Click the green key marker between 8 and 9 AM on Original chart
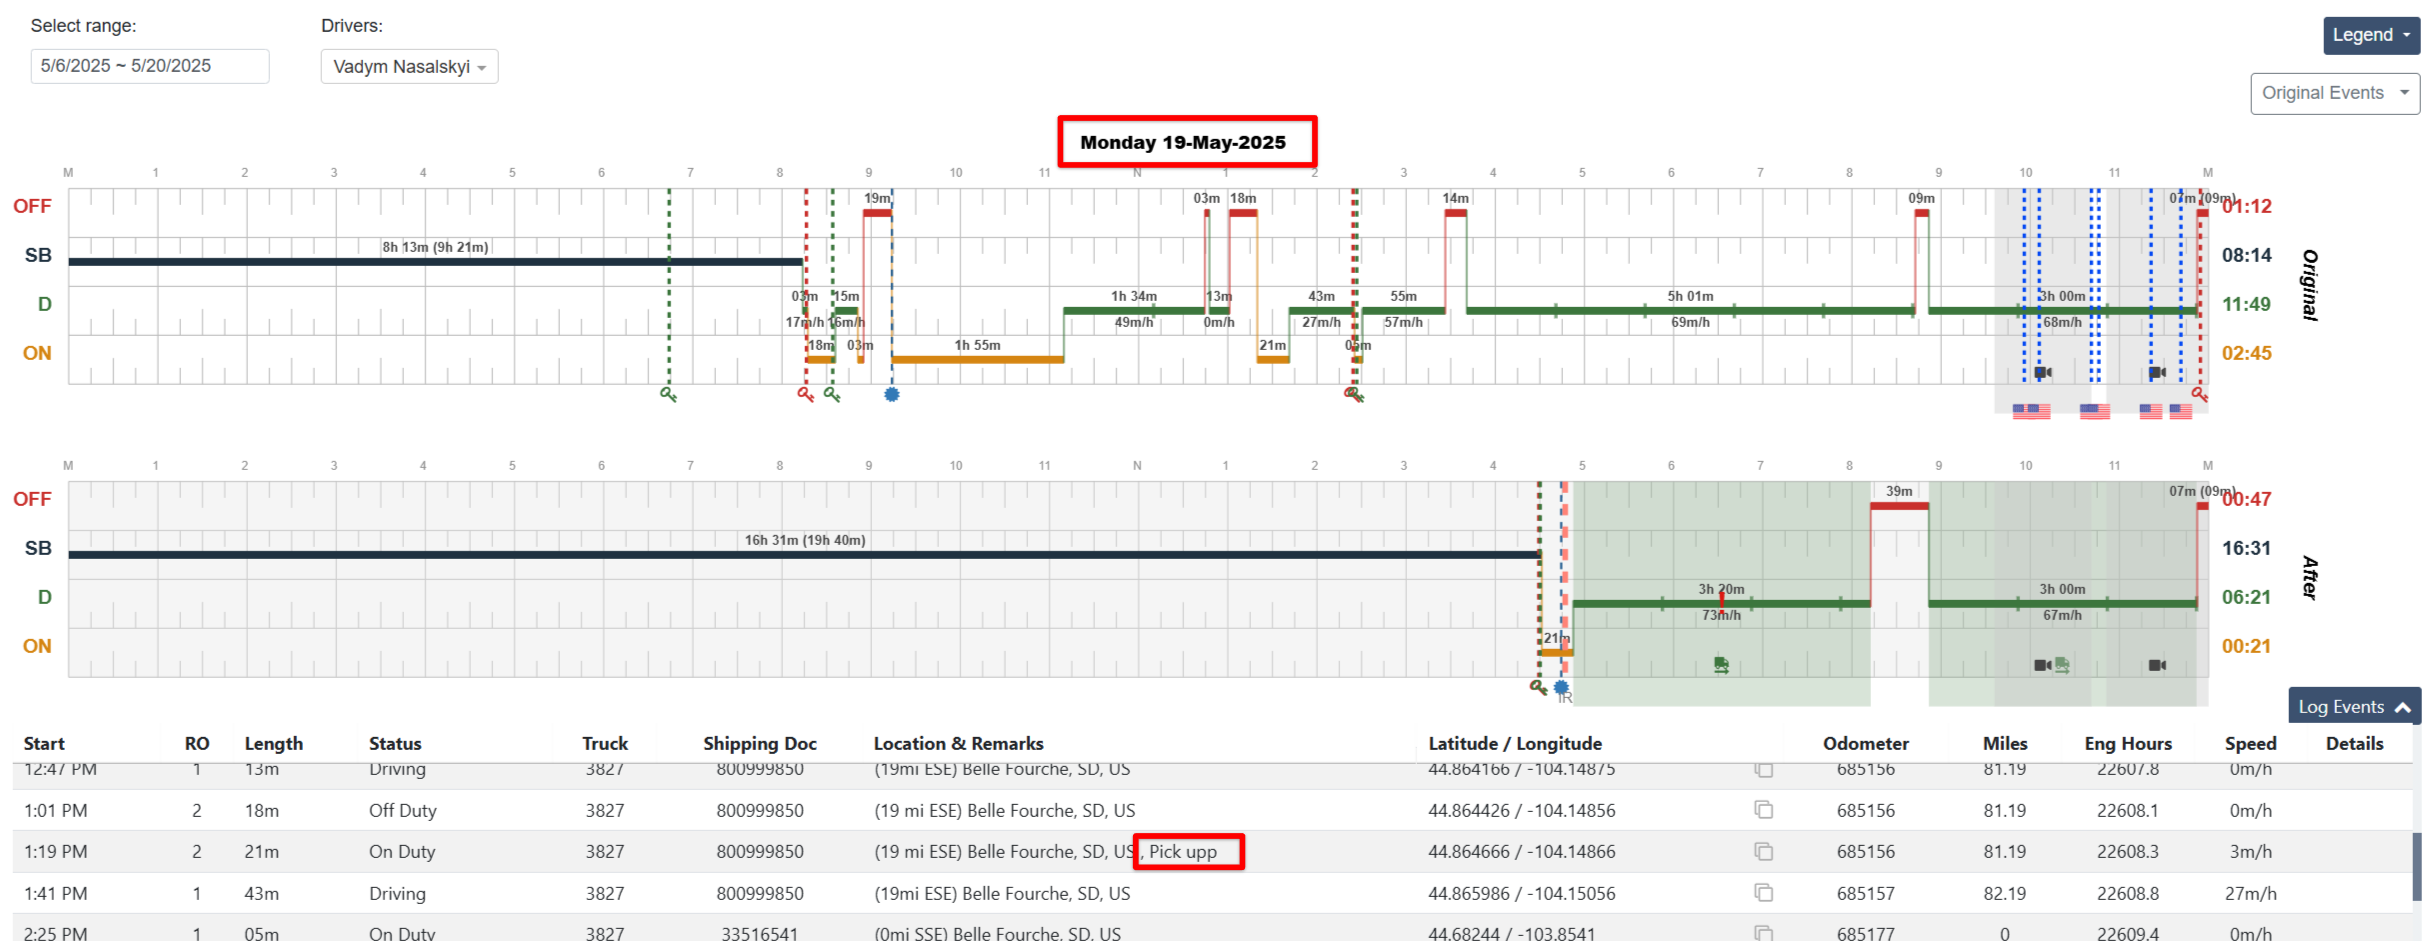Image resolution: width=2427 pixels, height=941 pixels. tap(832, 395)
